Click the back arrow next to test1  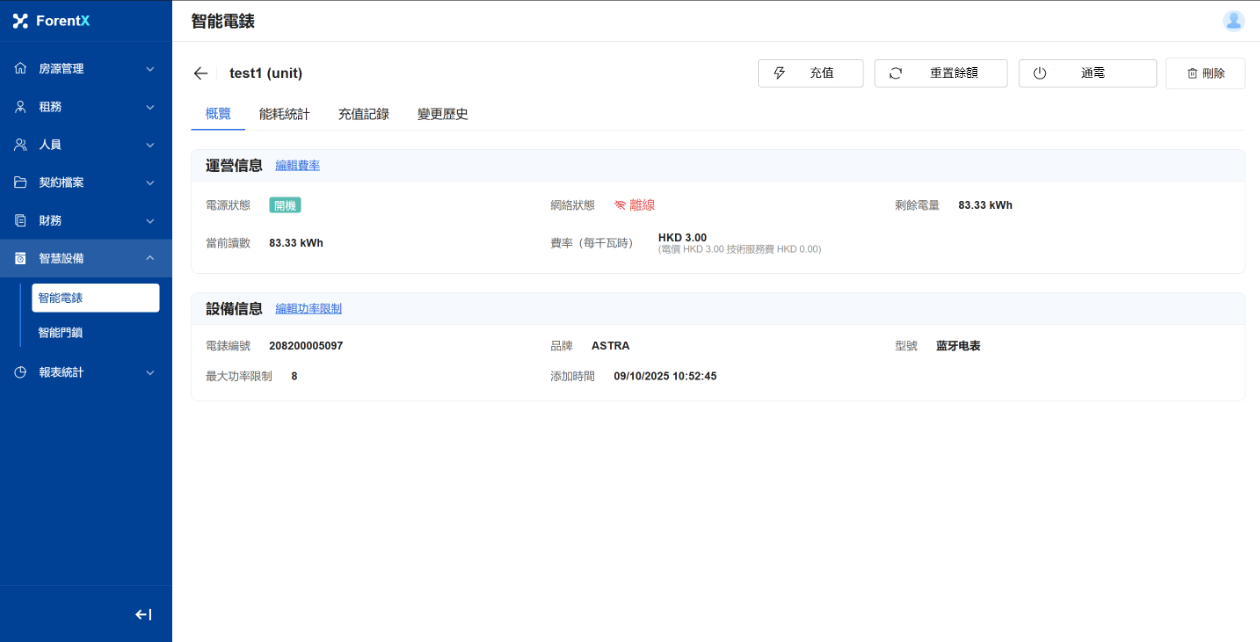[200, 73]
